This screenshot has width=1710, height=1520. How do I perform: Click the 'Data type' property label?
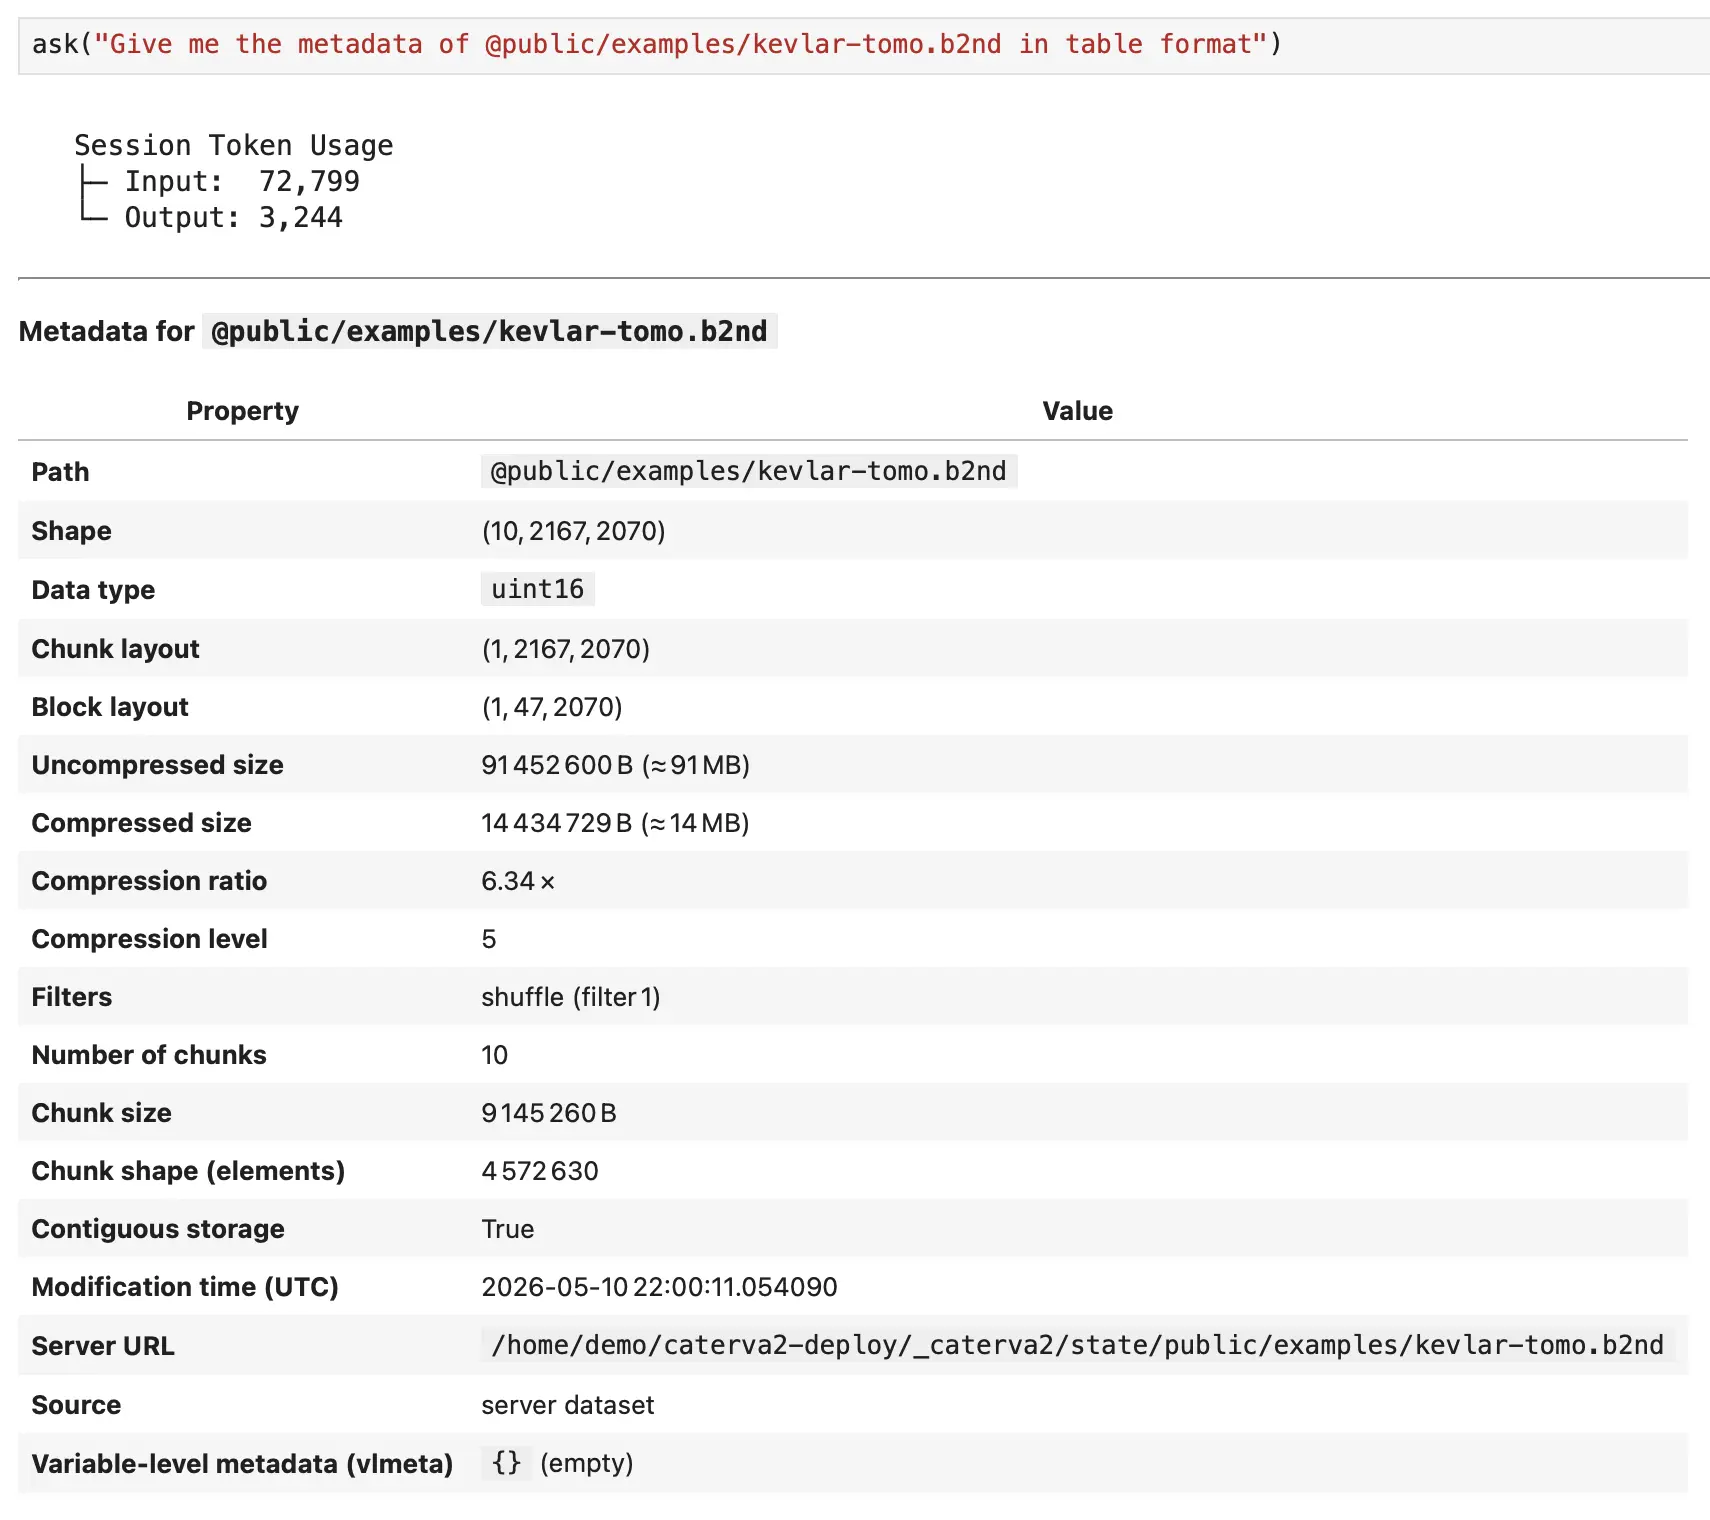pyautogui.click(x=93, y=590)
